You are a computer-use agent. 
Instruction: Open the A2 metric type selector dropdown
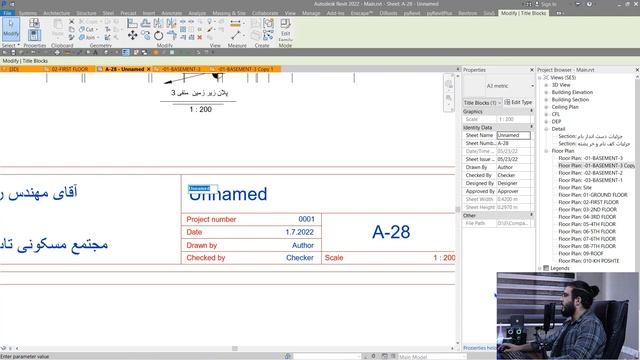pyautogui.click(x=532, y=86)
